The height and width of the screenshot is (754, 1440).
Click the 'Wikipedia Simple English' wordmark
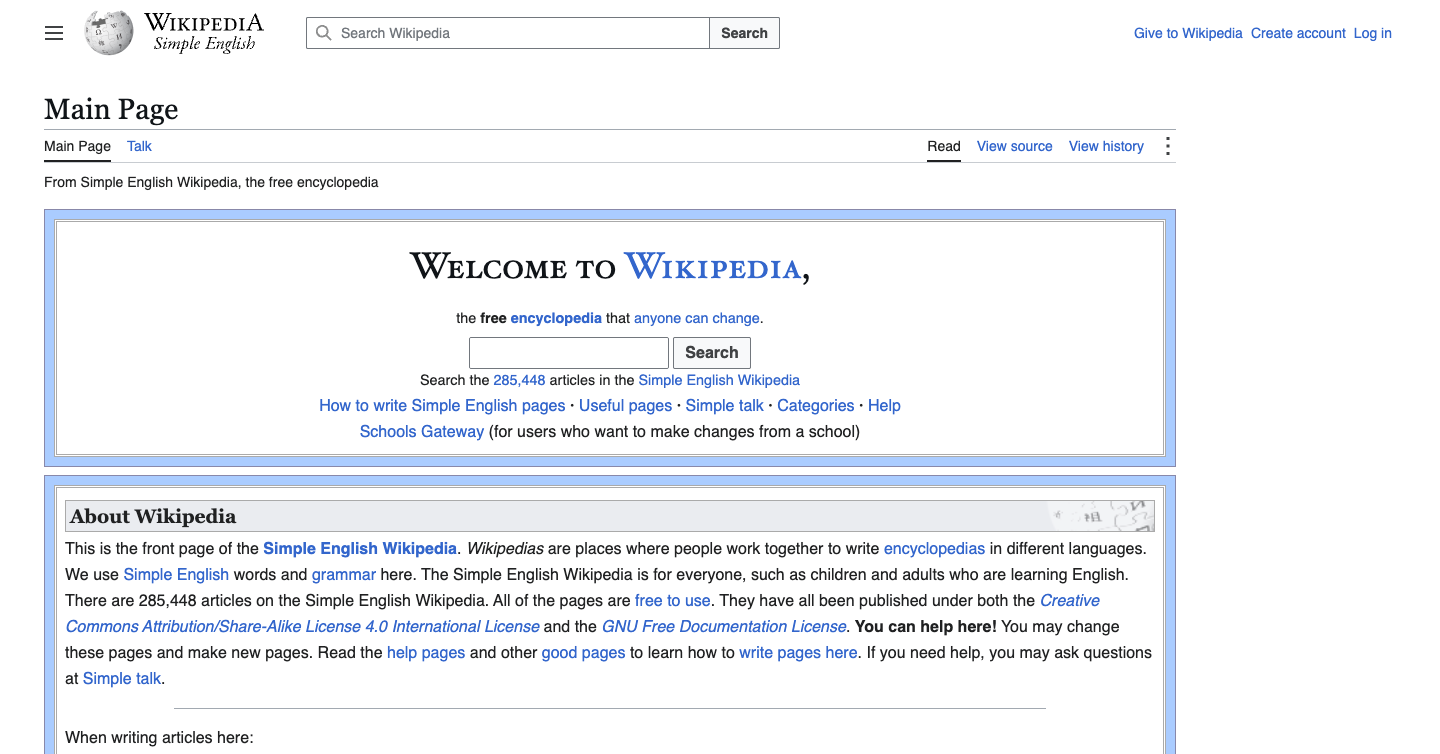(204, 33)
